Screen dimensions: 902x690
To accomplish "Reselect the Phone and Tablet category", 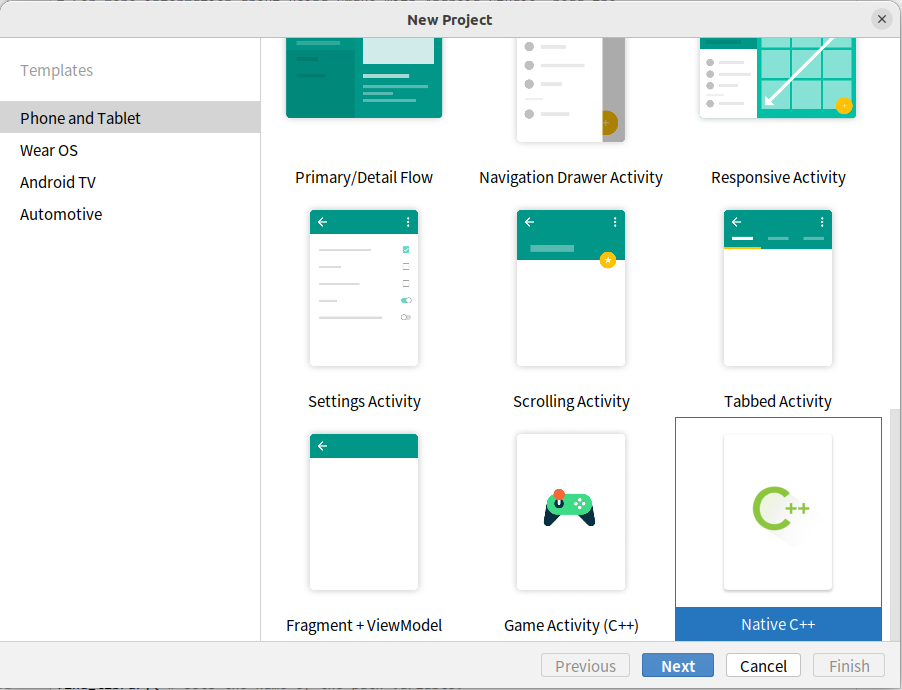I will (x=78, y=118).
